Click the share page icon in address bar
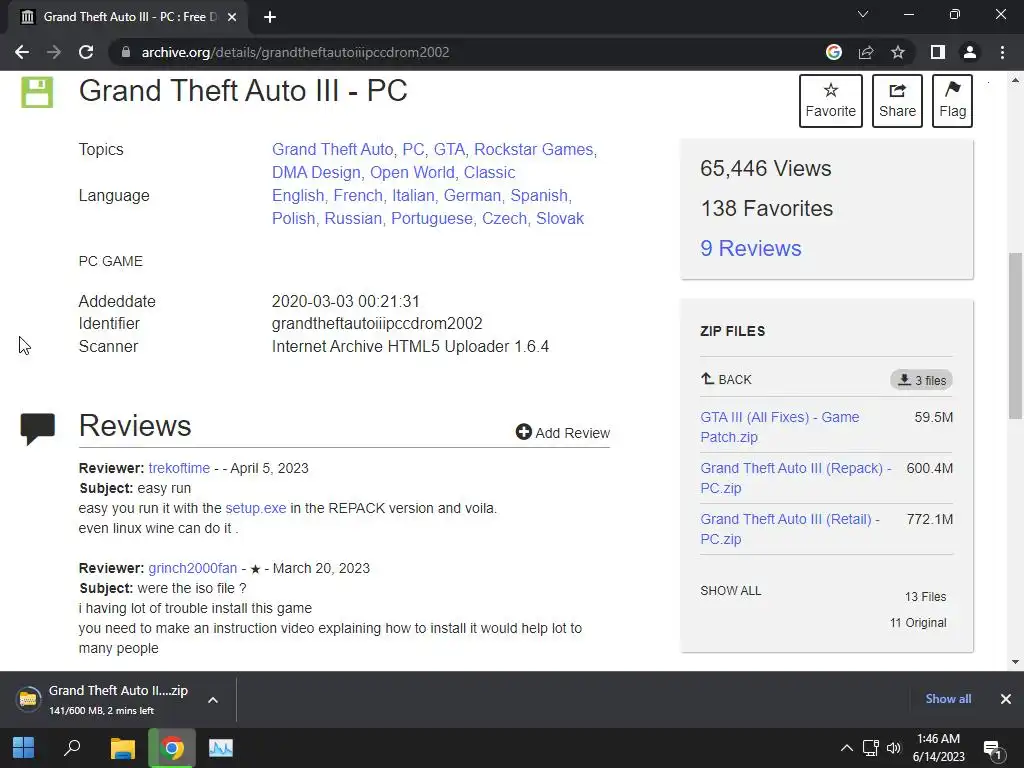 coord(866,52)
